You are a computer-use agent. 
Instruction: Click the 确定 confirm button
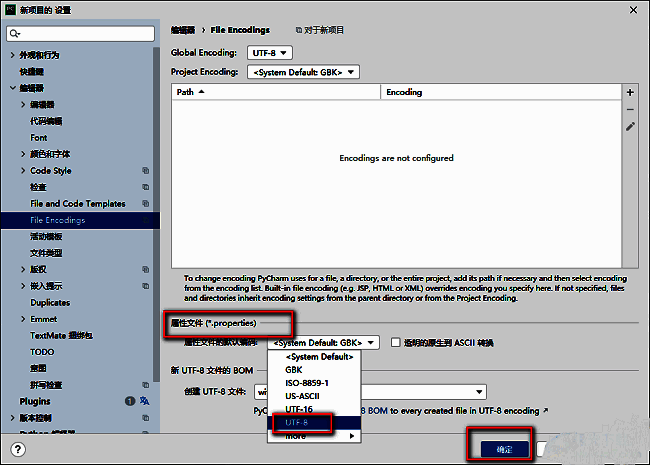(x=504, y=449)
